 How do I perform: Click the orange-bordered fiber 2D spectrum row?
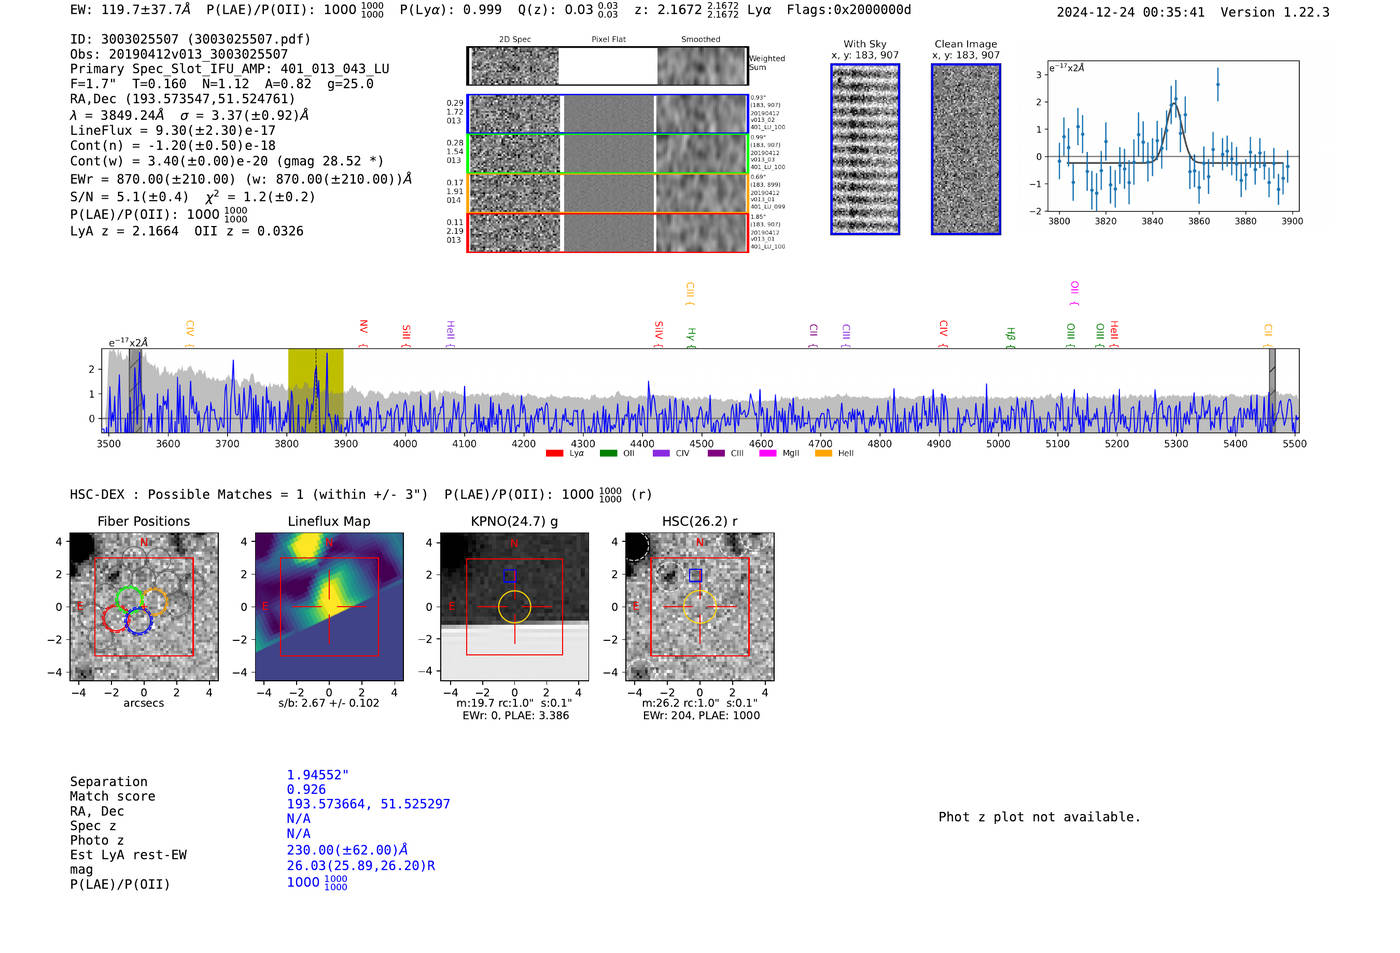click(608, 193)
